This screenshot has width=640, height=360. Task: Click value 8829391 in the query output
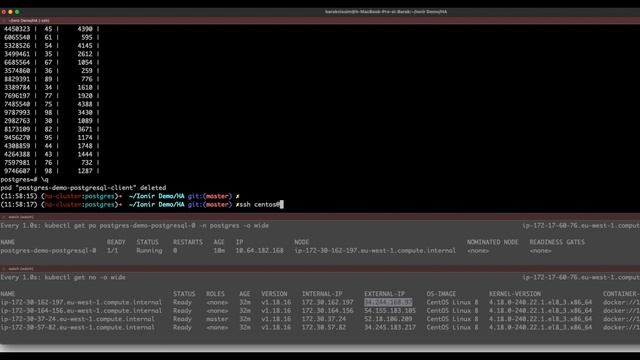(x=17, y=79)
